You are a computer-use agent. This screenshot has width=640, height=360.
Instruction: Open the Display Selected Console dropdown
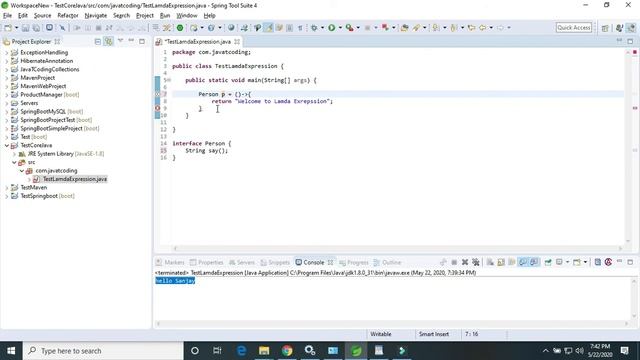tap(567, 262)
